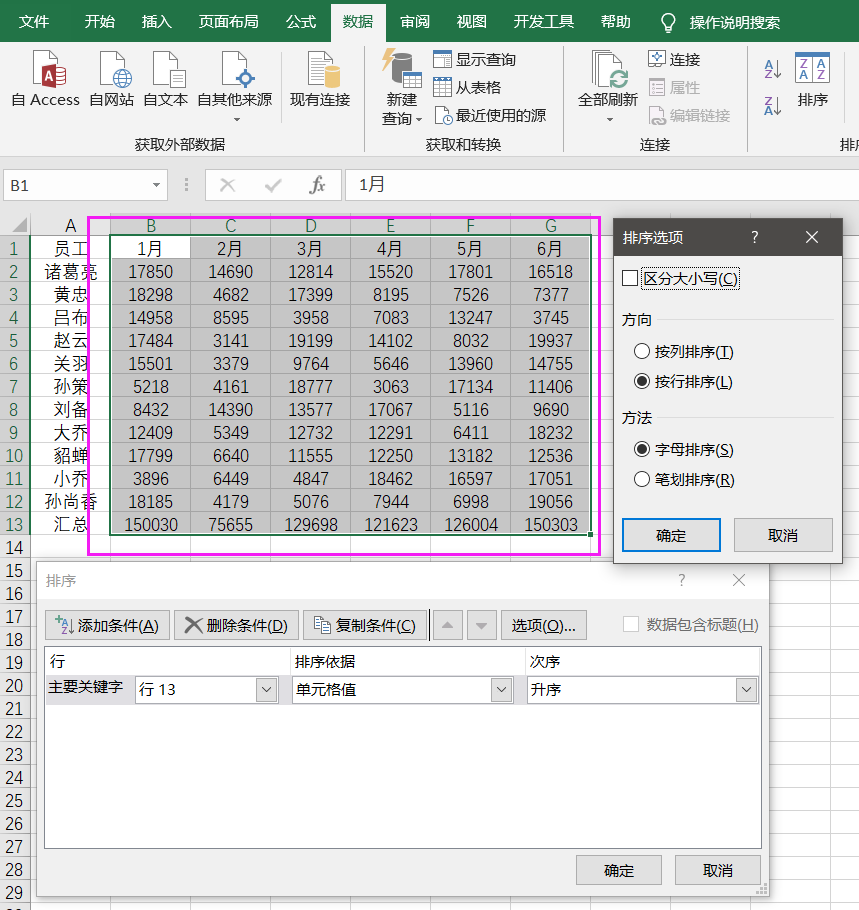
Task: Click the formula bar input showing 1月
Action: tap(602, 185)
